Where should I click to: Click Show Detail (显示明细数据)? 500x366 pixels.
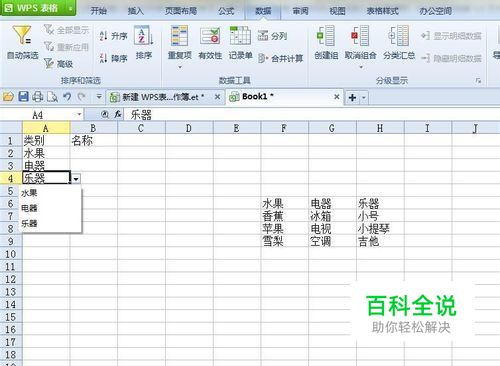[451, 36]
